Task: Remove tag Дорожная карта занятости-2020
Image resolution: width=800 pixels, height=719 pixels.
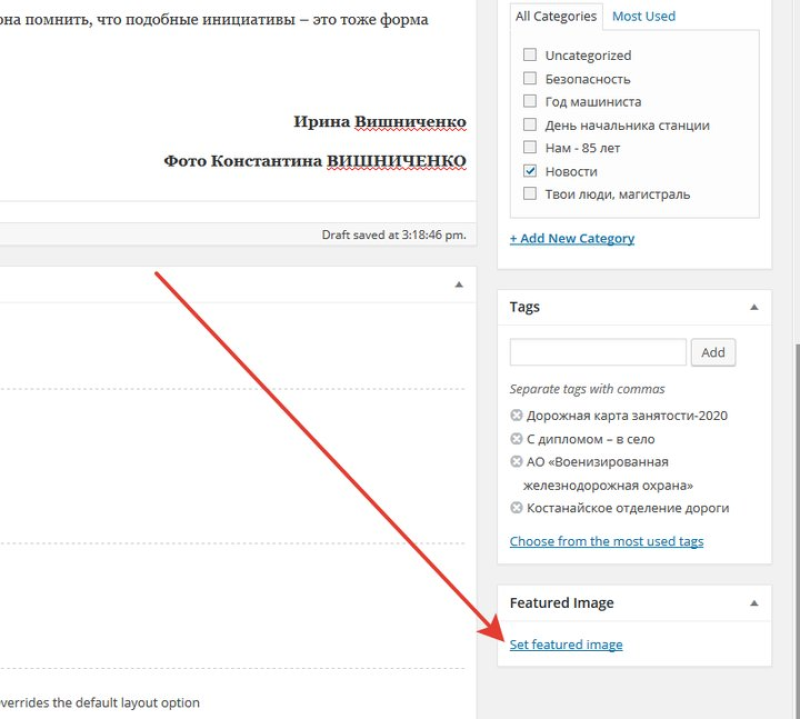Action: click(x=516, y=415)
